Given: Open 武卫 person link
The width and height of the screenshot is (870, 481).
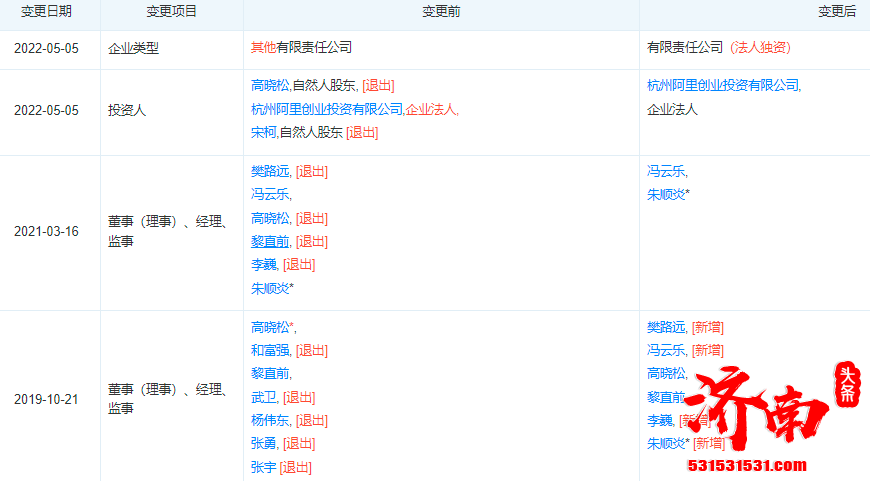Looking at the screenshot, I should 264,397.
